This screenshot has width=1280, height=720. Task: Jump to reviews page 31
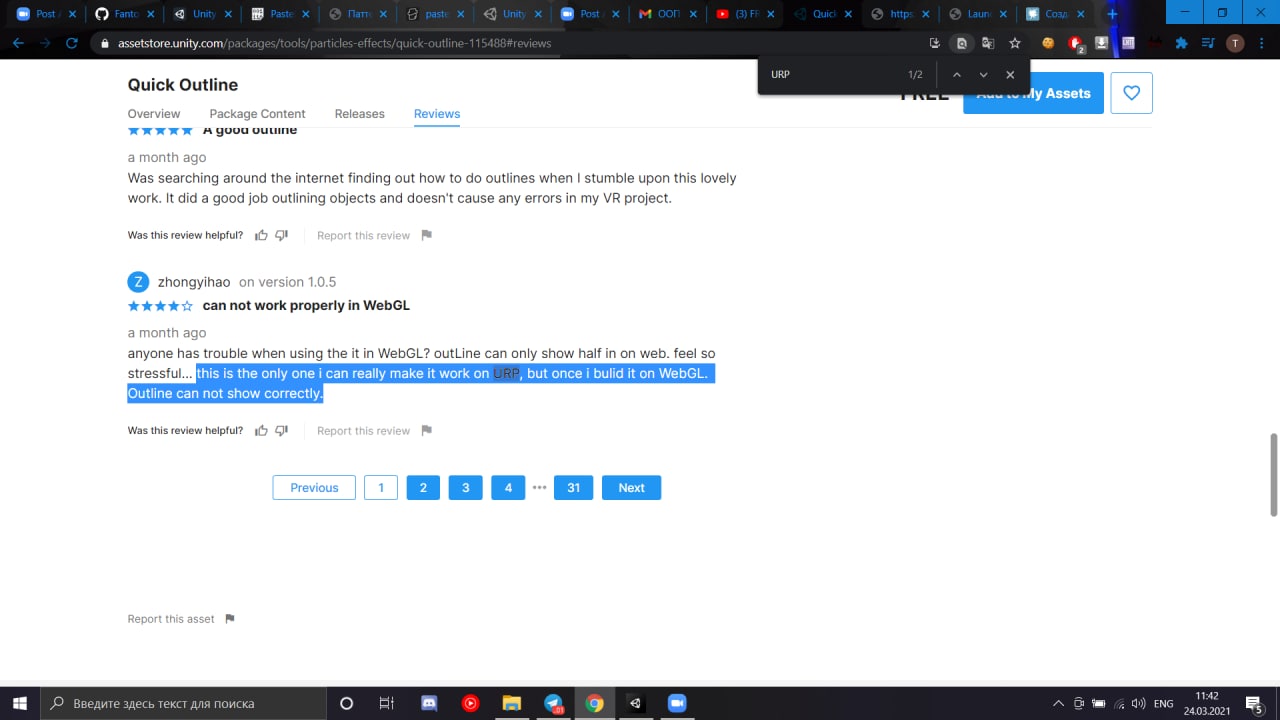point(573,488)
